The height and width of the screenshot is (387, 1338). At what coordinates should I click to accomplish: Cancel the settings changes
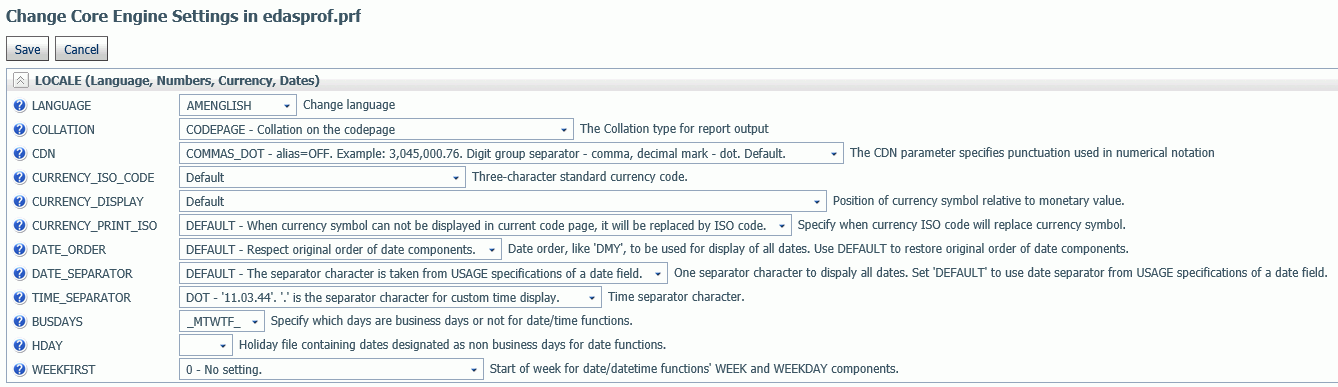81,49
